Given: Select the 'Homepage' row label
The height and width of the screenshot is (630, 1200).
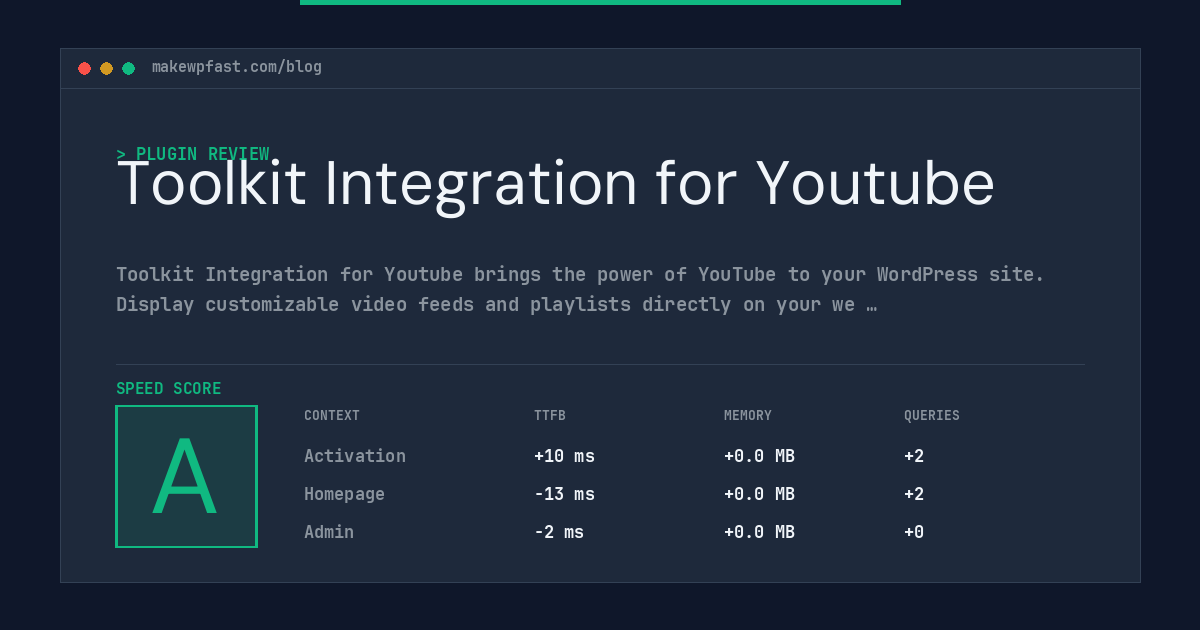Looking at the screenshot, I should pyautogui.click(x=344, y=494).
